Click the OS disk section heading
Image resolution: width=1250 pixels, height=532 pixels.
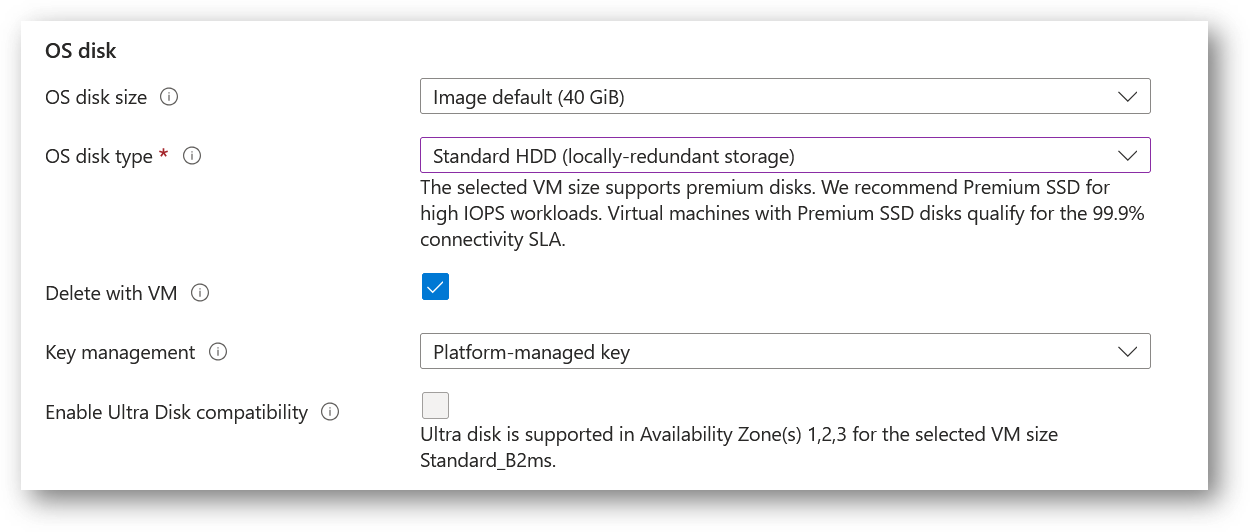[82, 51]
